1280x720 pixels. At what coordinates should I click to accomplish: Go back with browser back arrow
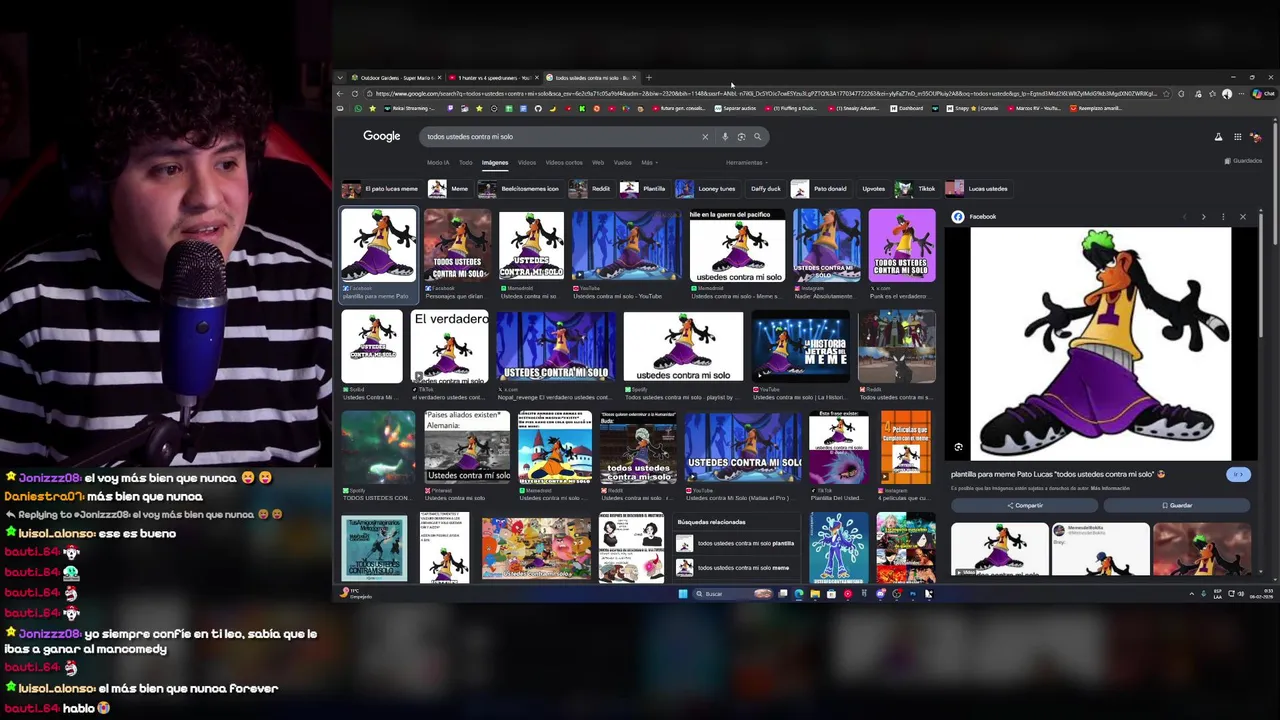click(x=340, y=93)
